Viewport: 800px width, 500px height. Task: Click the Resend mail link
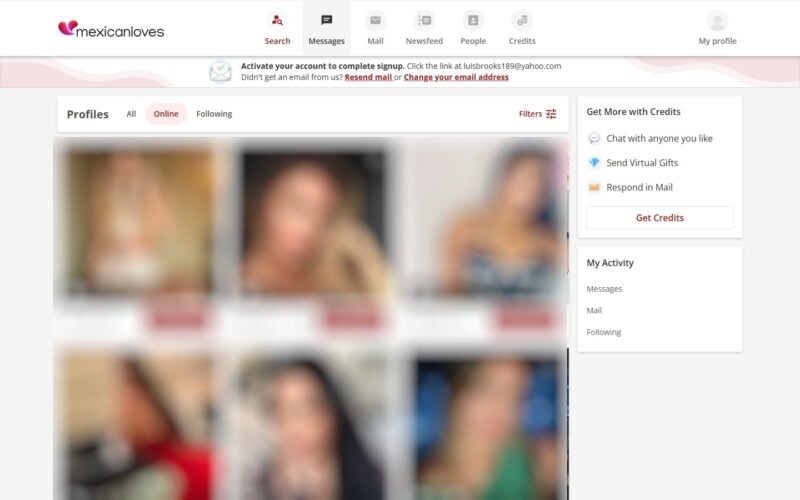368,77
